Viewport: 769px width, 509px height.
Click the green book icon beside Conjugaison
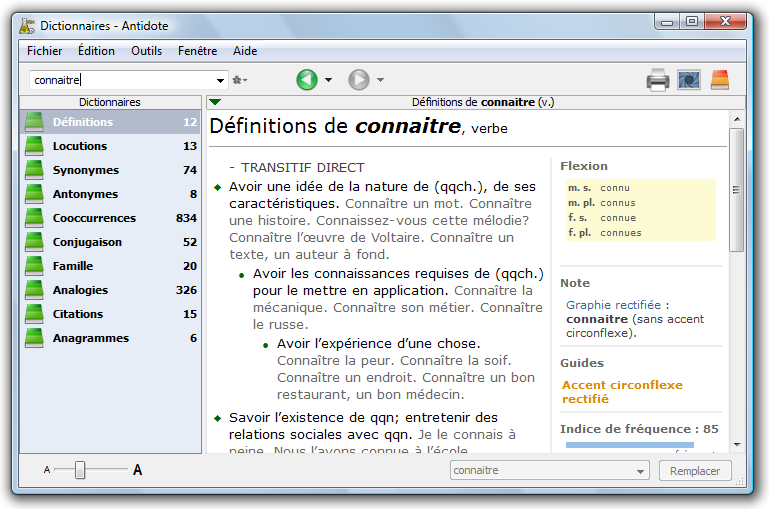34,242
